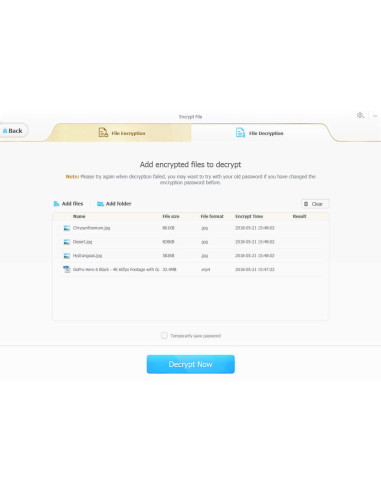
Task: Sort by the Encrypt Time column header
Action: pyautogui.click(x=249, y=216)
